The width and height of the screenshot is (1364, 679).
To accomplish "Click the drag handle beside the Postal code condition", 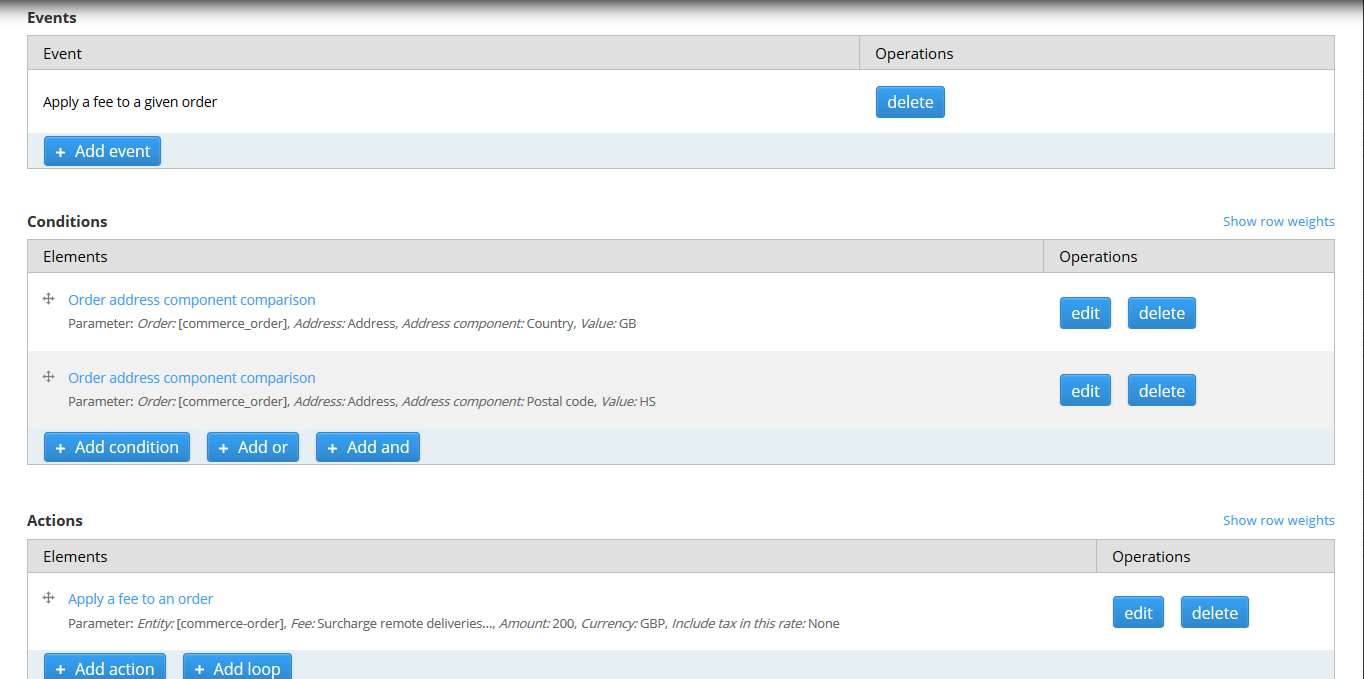I will tap(48, 377).
